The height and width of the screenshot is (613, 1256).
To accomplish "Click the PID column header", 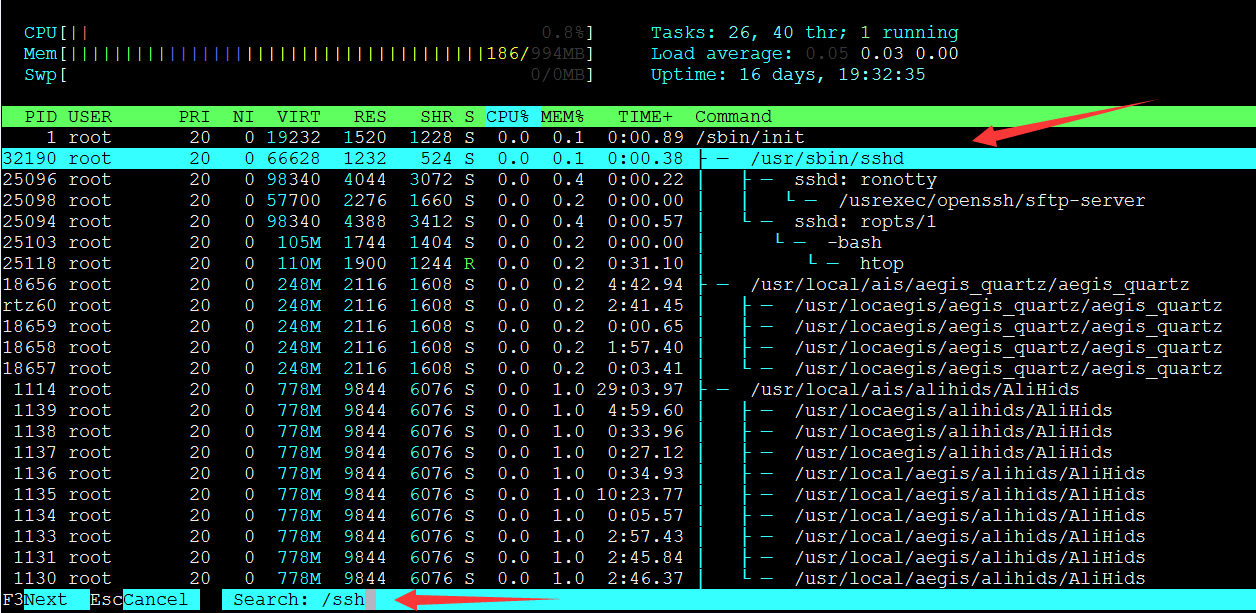I will coord(41,117).
